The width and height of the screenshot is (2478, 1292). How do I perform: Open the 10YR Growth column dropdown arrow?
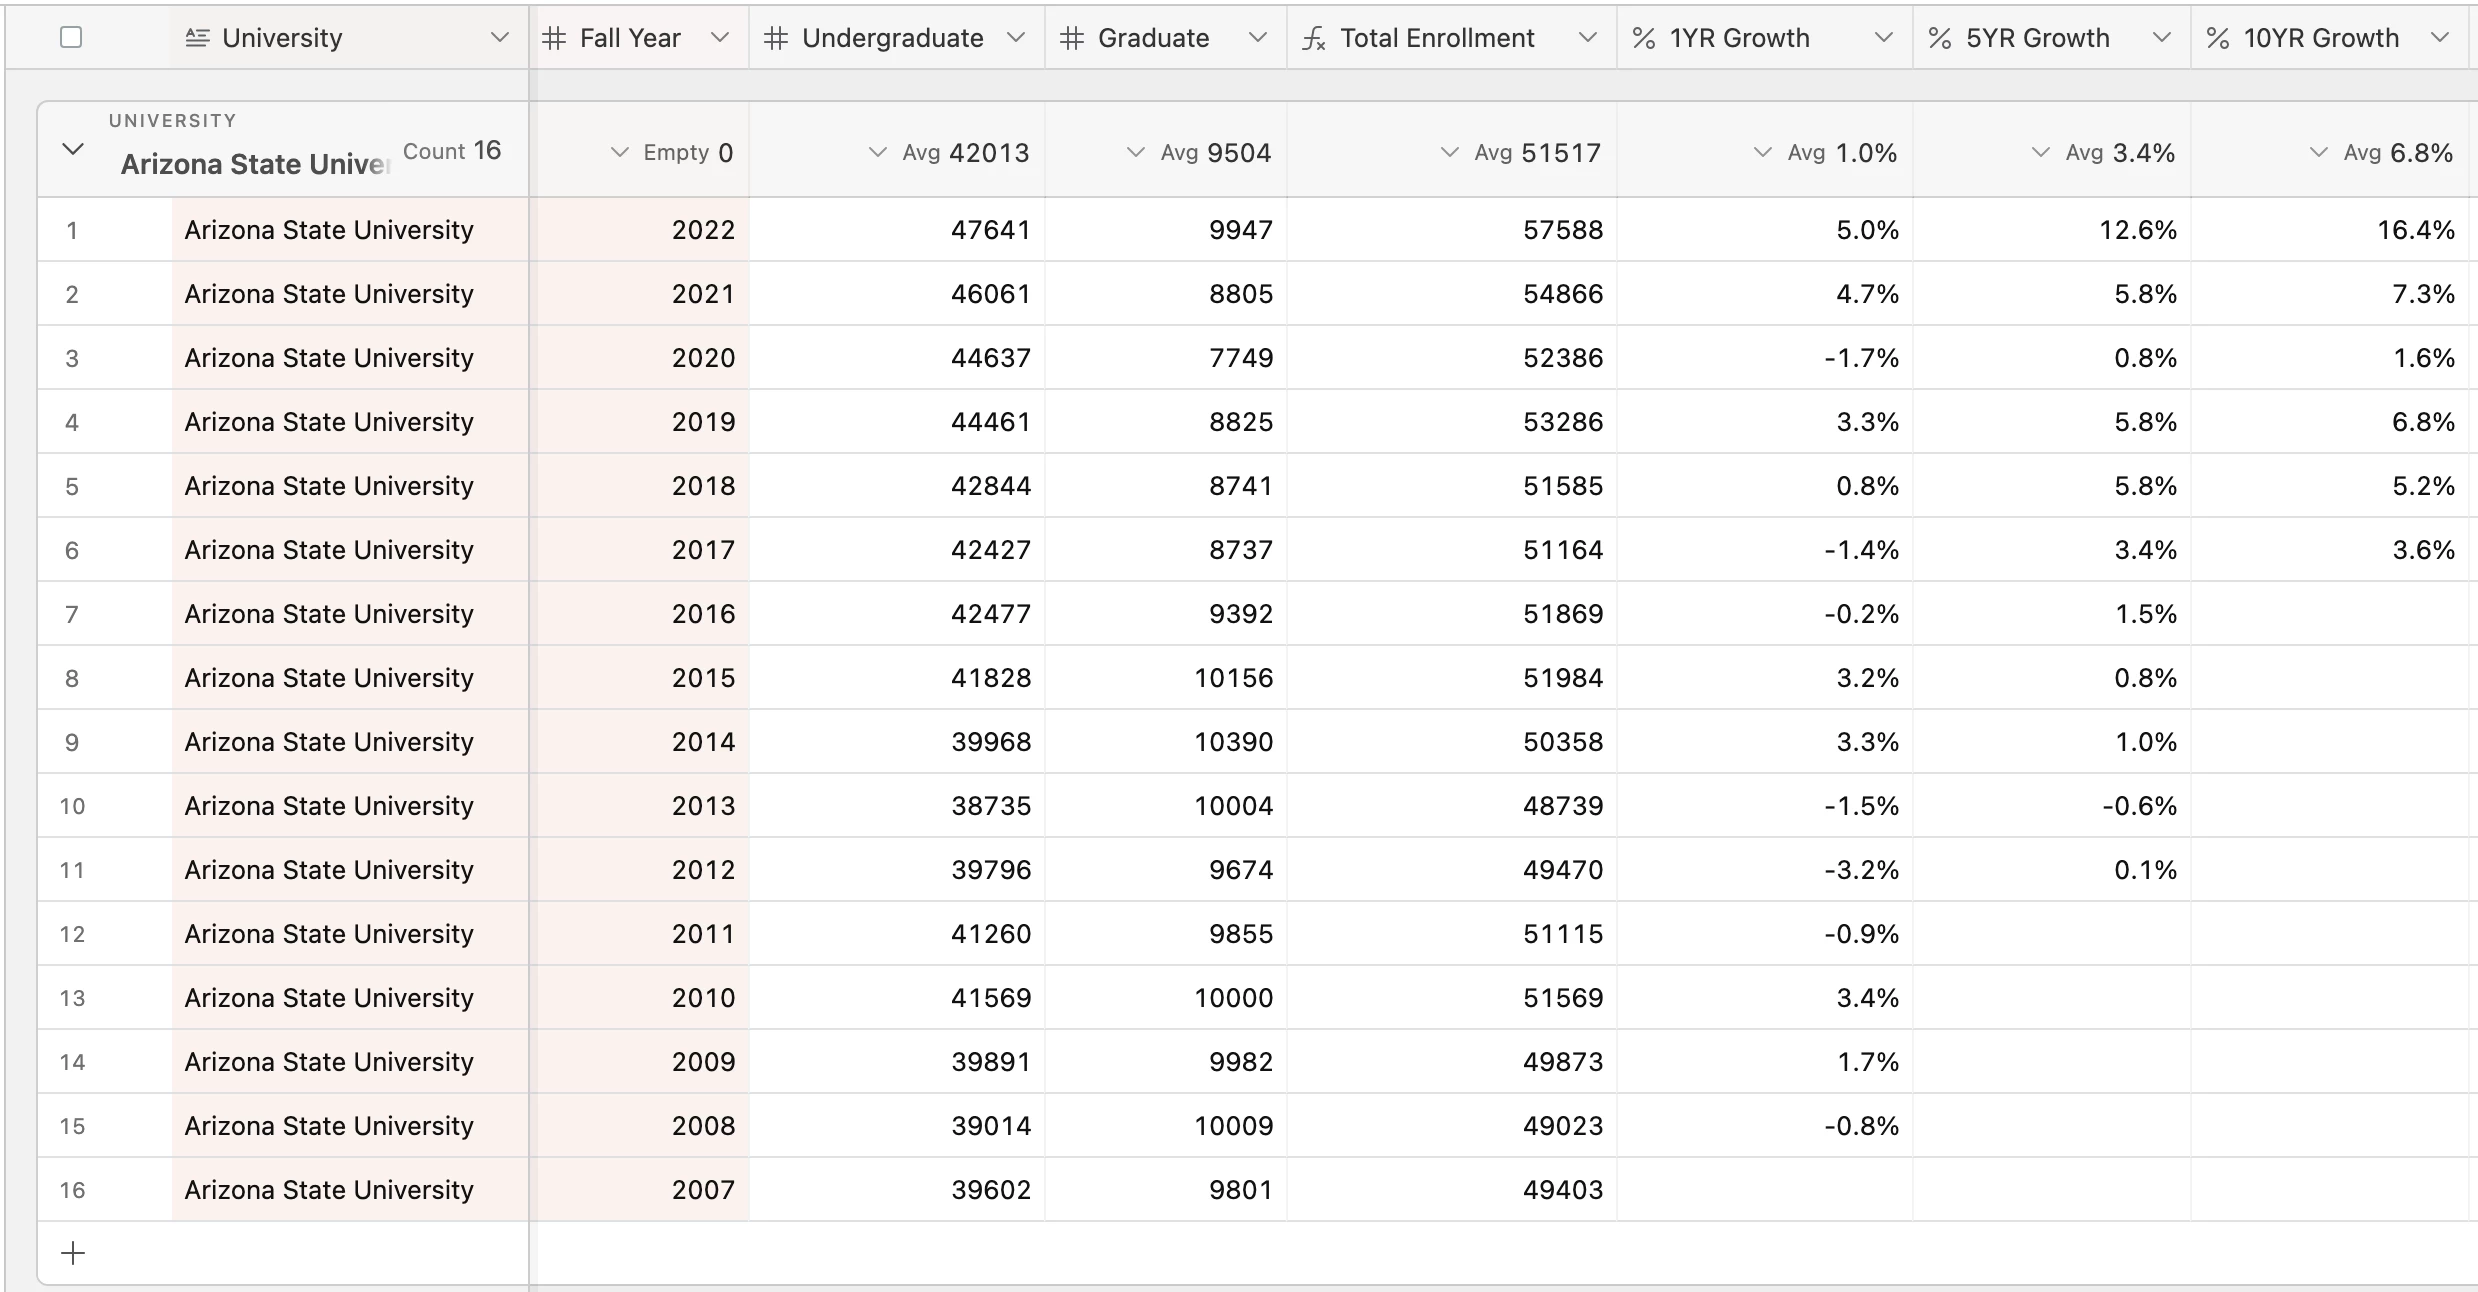pyautogui.click(x=2440, y=38)
